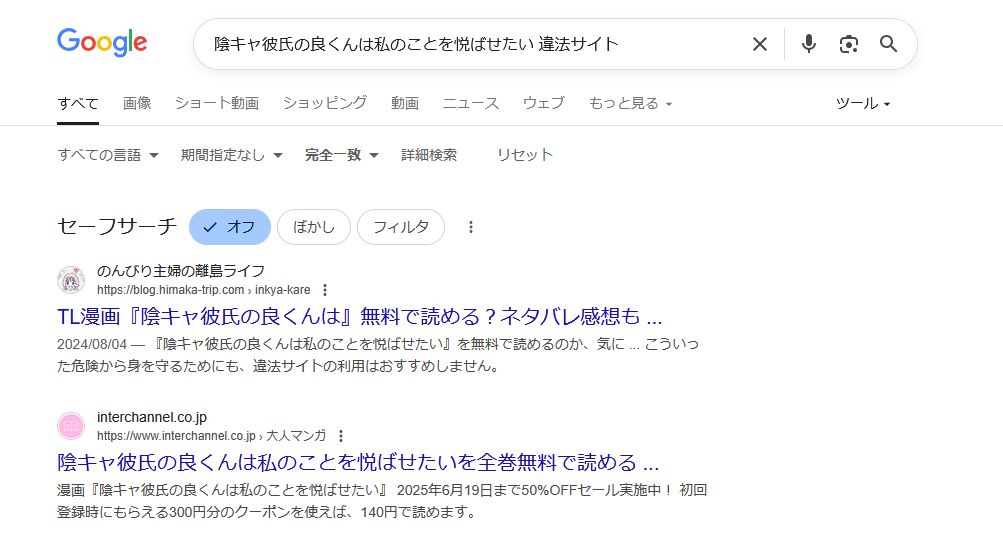Click the 詳細検索 link
The height and width of the screenshot is (547, 1003).
(x=429, y=155)
